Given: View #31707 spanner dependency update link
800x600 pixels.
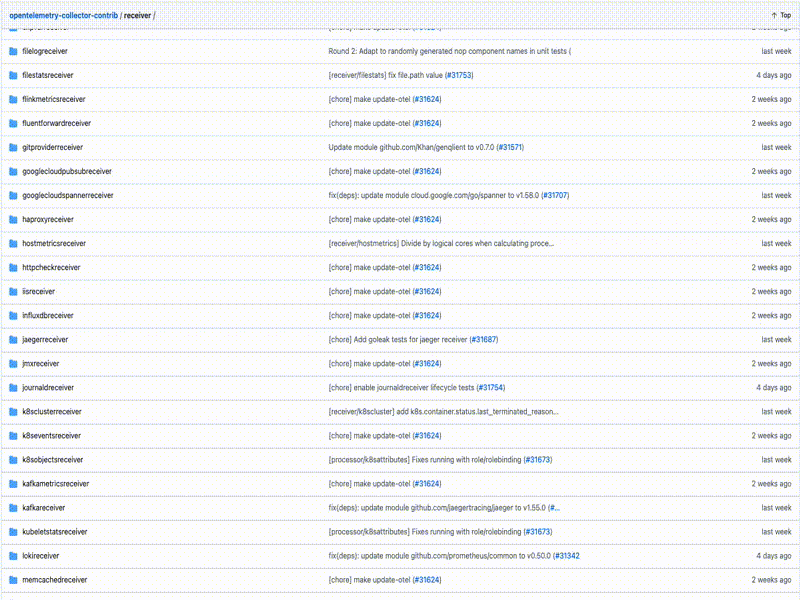Looking at the screenshot, I should [x=554, y=195].
